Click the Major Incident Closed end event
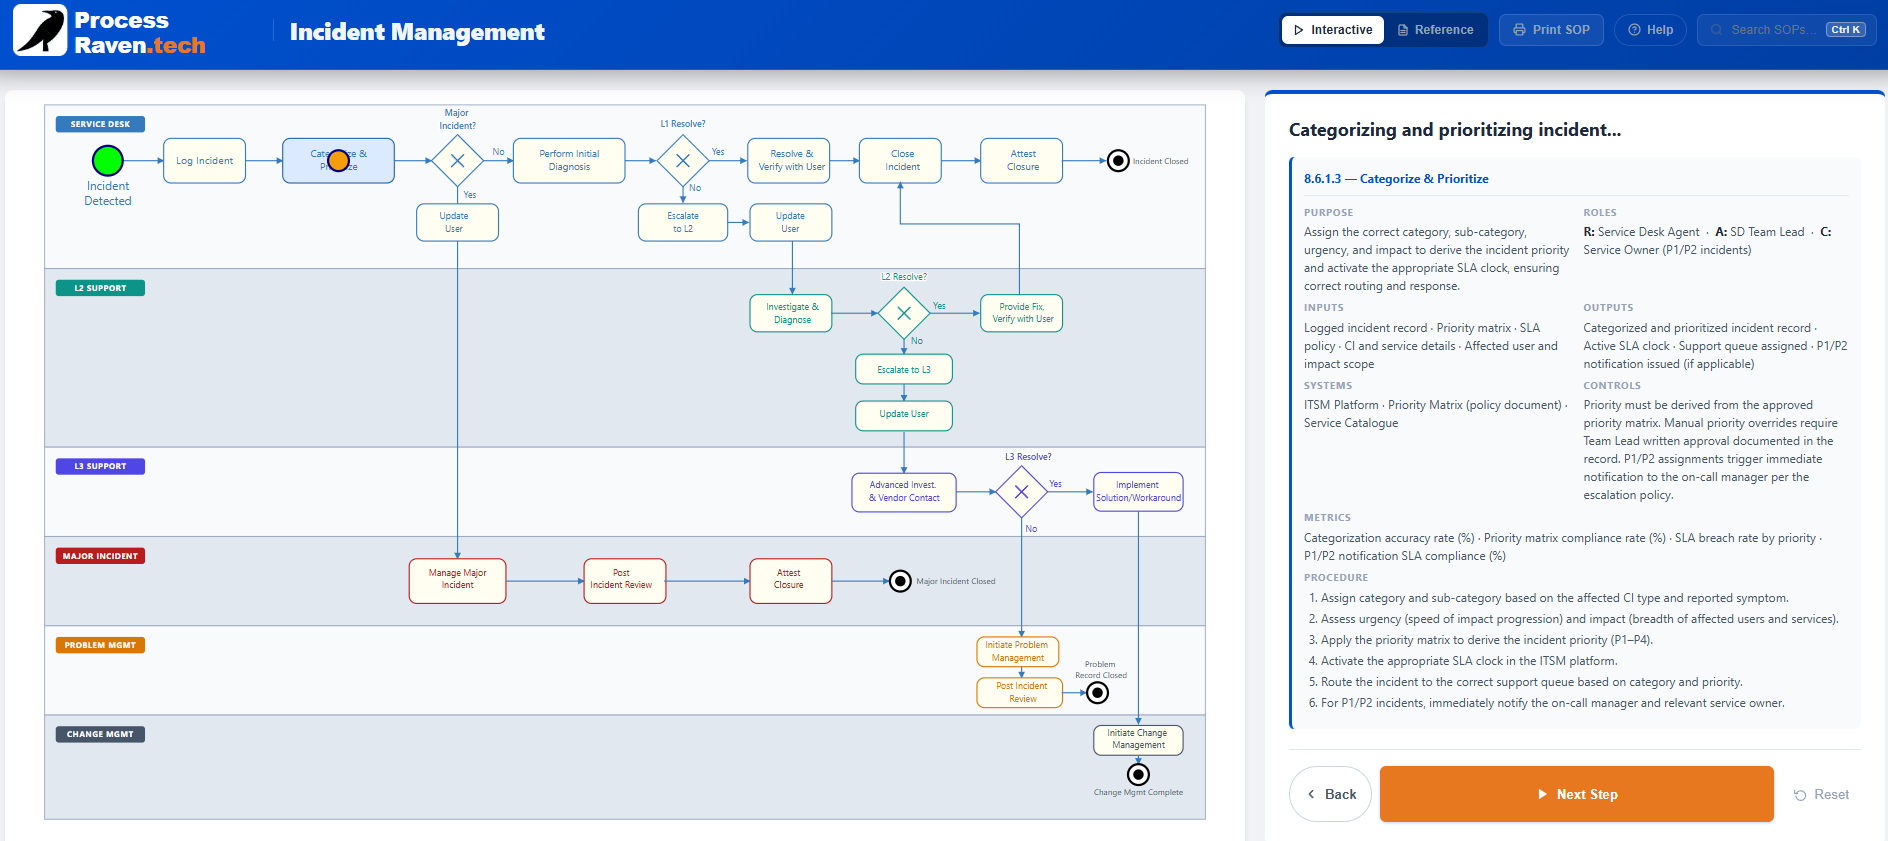 [x=900, y=581]
